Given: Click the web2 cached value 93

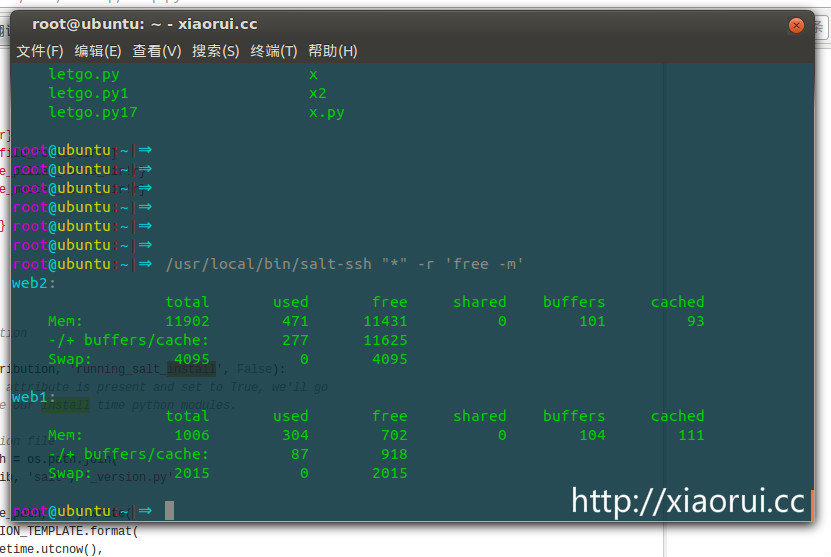Looking at the screenshot, I should [x=695, y=321].
